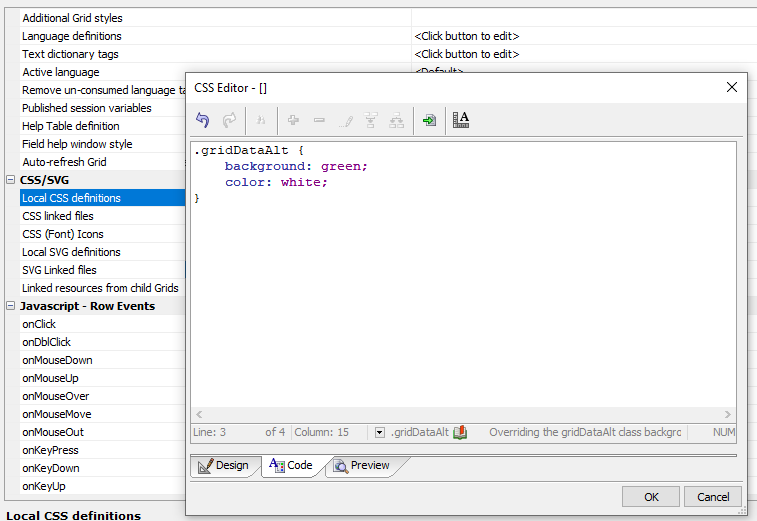
Task: Click the green arrow import icon
Action: click(429, 120)
